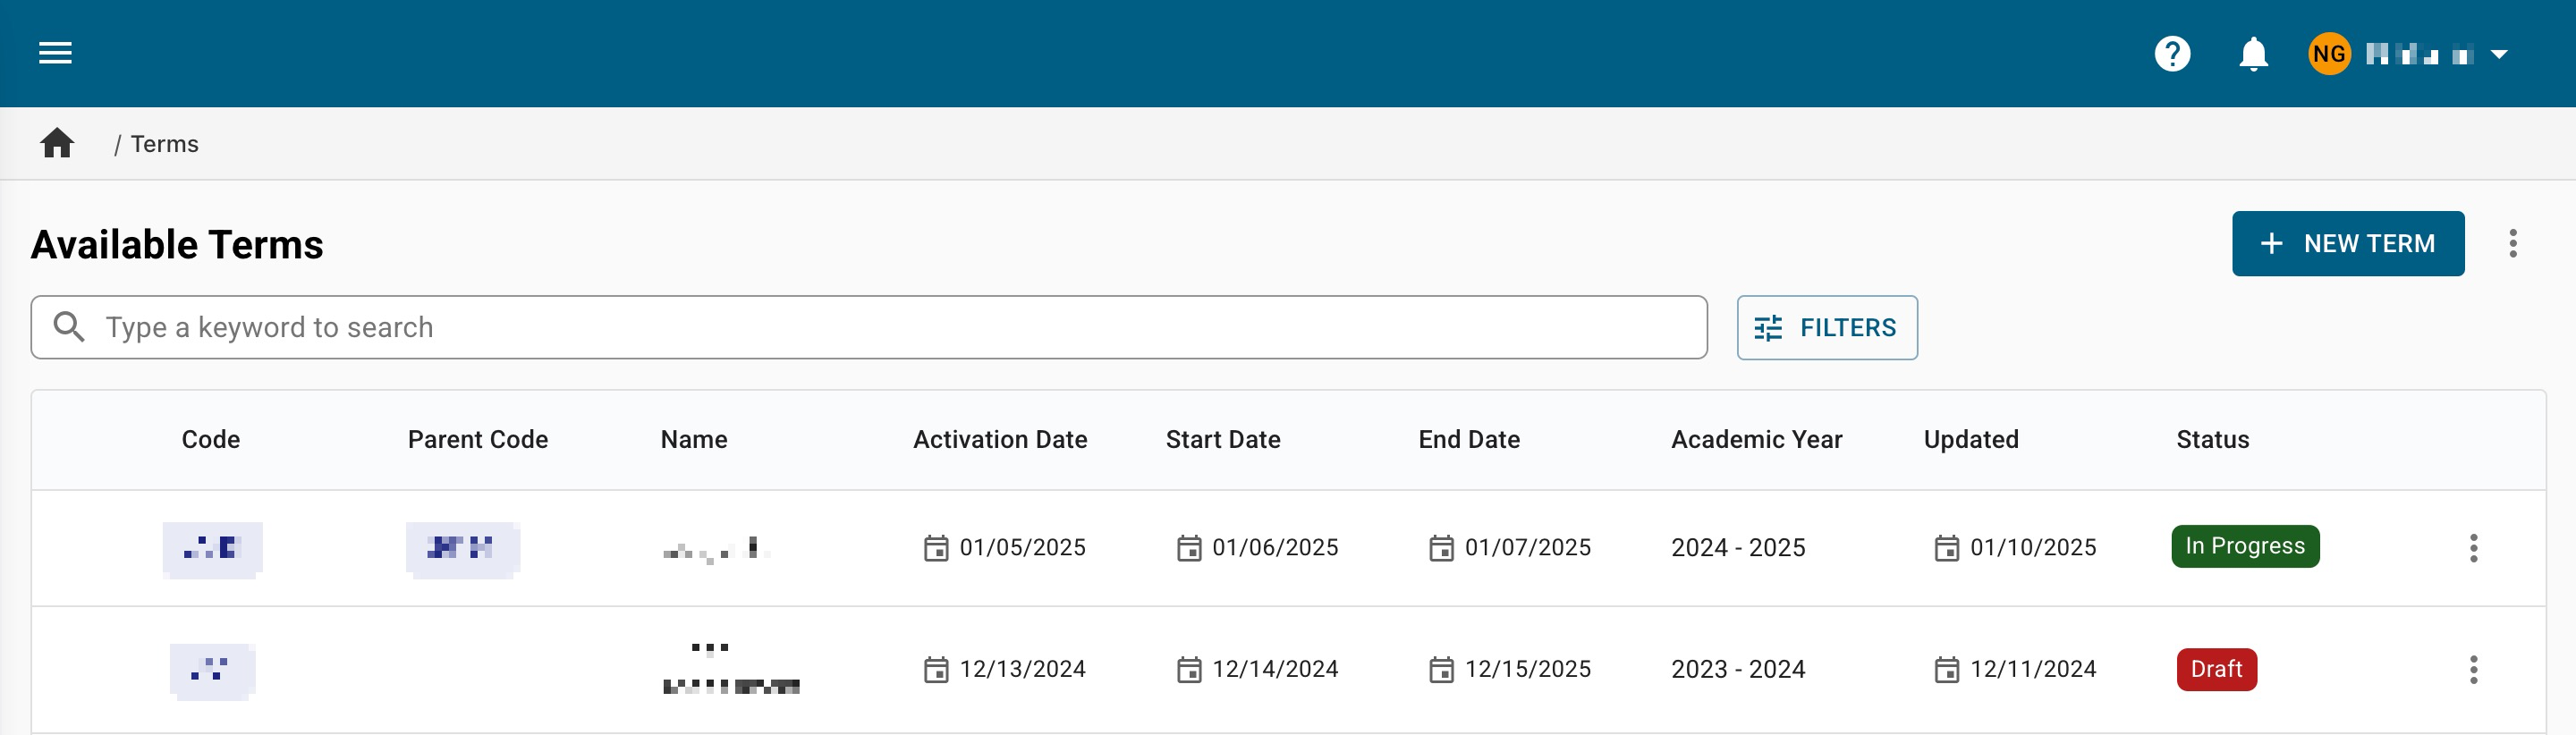
Task: Click the NEW TERM button
Action: pos(2347,244)
